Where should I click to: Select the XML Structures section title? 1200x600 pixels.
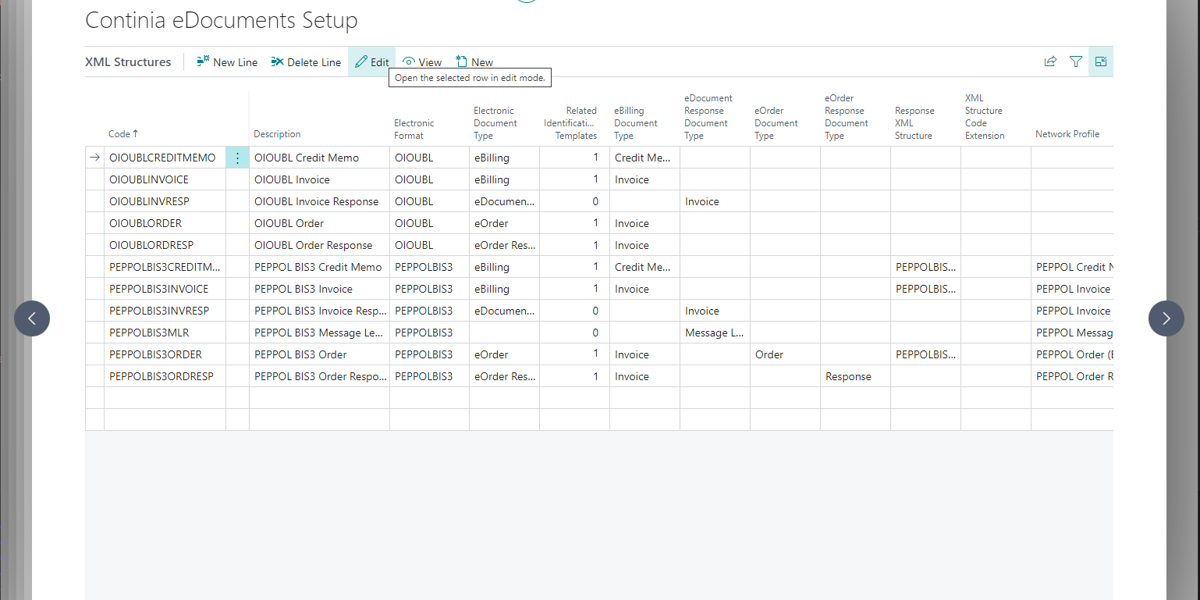tap(128, 62)
